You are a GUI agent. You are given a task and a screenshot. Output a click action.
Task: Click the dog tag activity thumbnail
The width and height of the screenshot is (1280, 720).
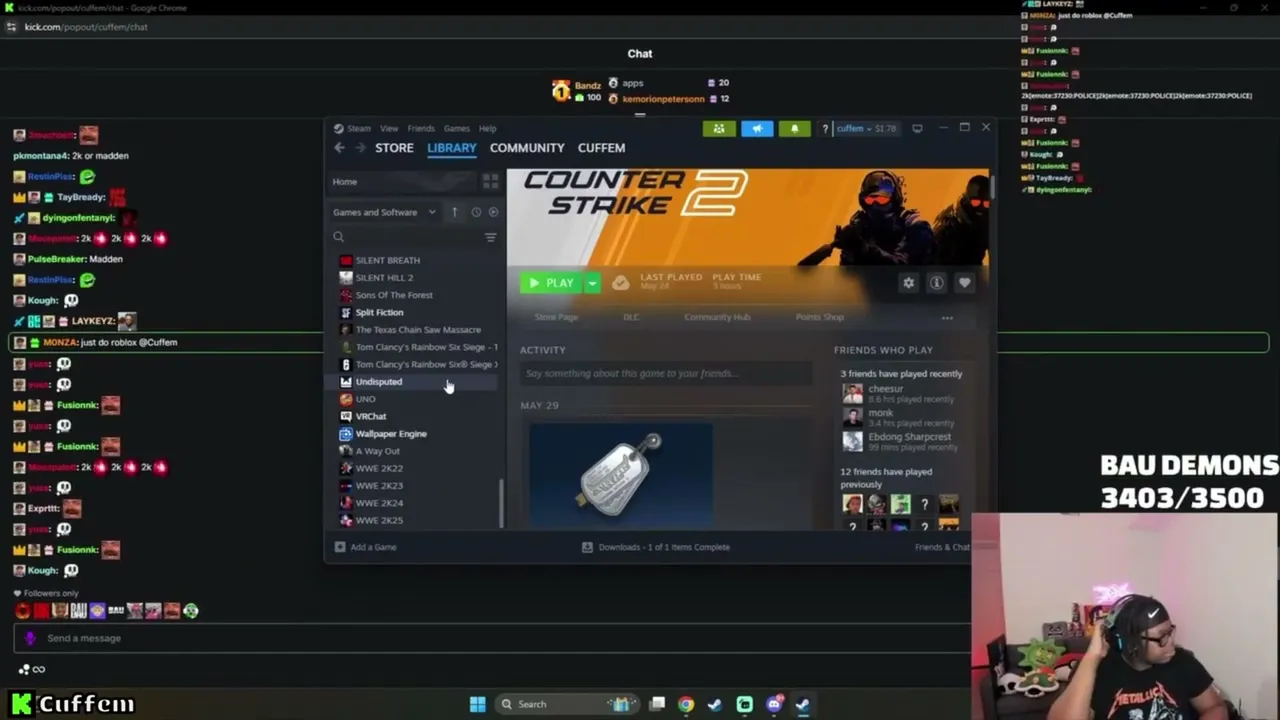[621, 475]
